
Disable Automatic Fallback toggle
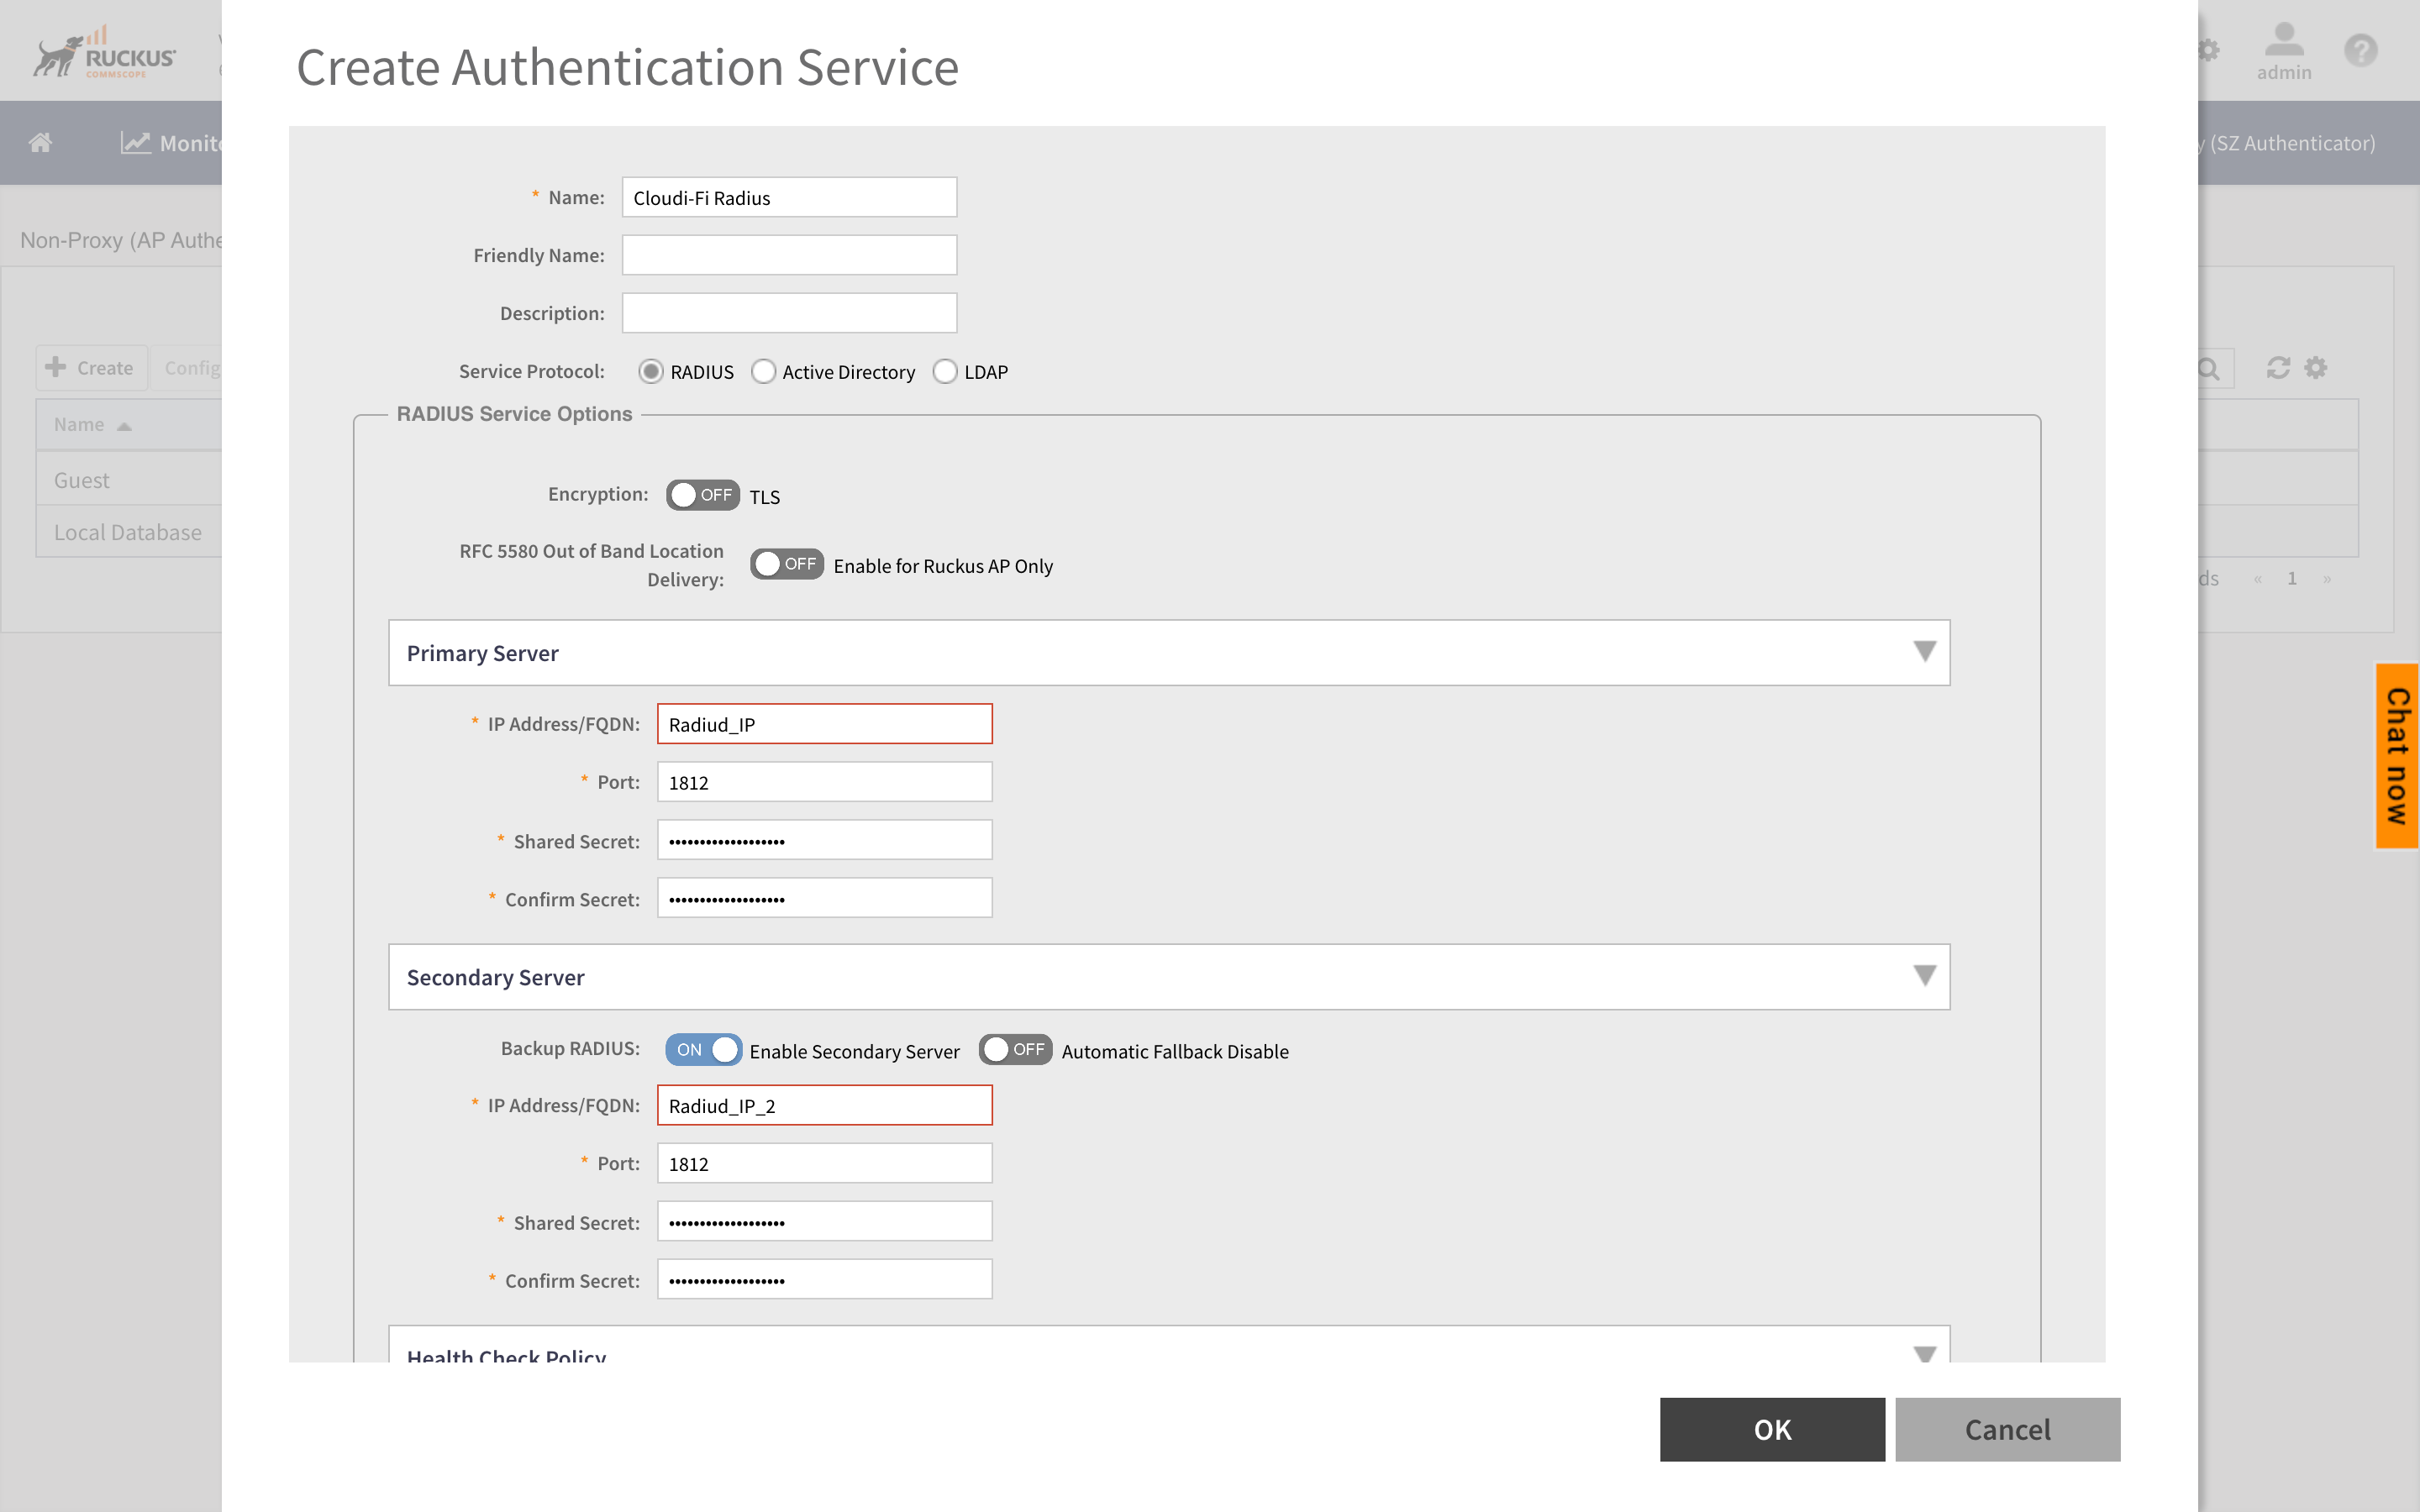1014,1050
